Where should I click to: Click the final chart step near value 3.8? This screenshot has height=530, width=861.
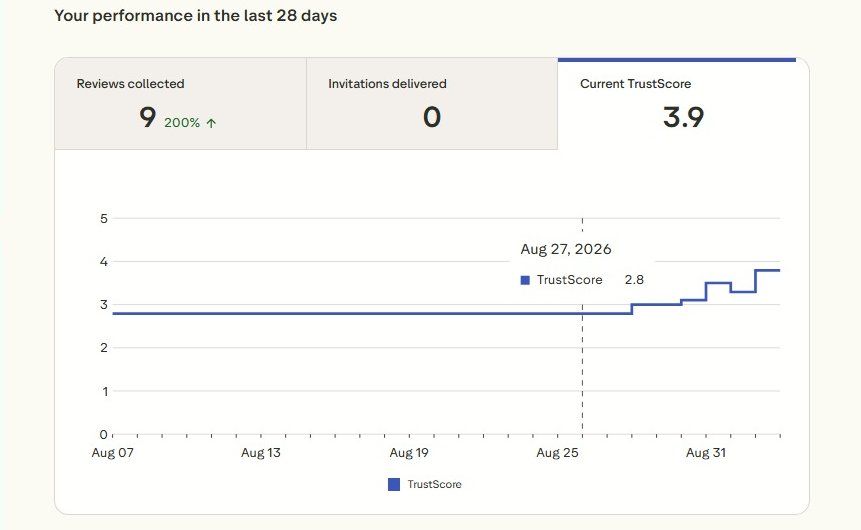click(768, 270)
